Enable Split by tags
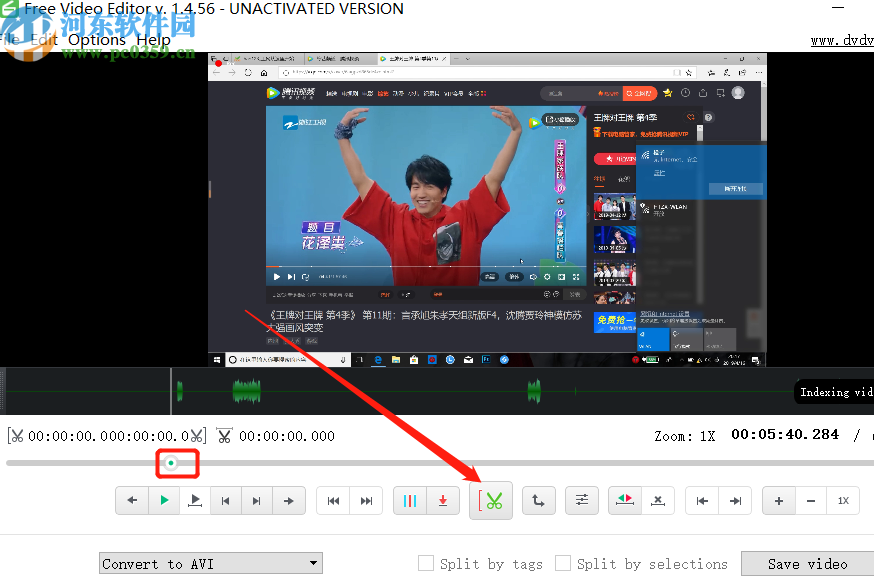Image resolution: width=874 pixels, height=577 pixels. pos(426,563)
